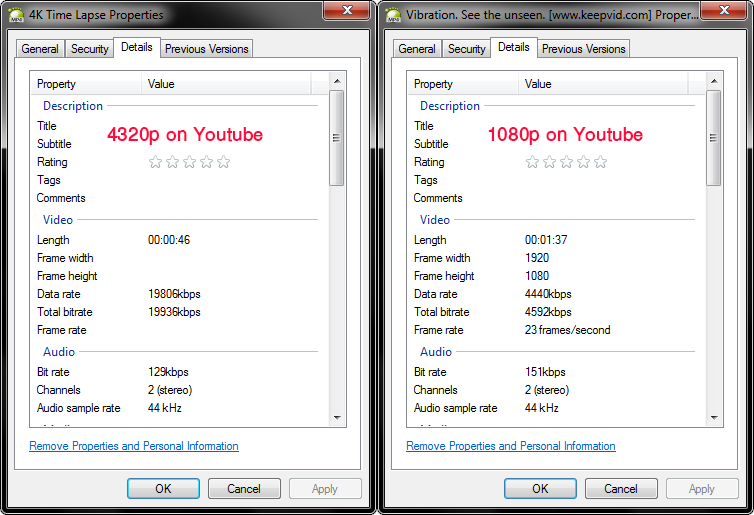Click Frame rate row in 4K Time Lapse window
Image resolution: width=754 pixels, height=515 pixels.
point(179,330)
